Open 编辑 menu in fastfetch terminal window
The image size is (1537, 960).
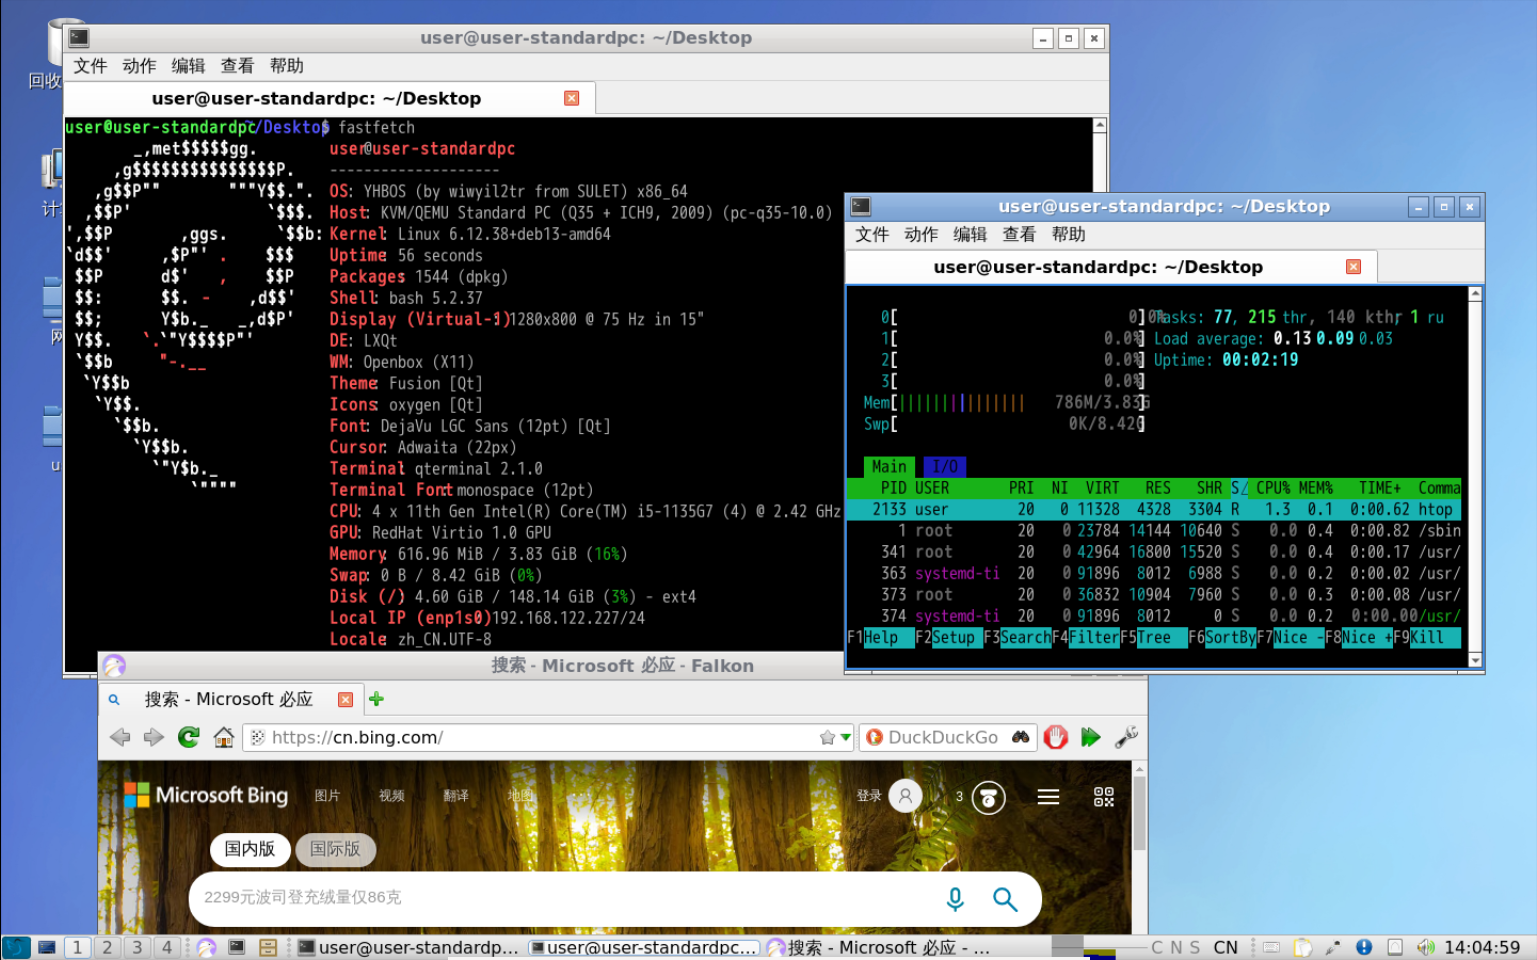(x=188, y=65)
